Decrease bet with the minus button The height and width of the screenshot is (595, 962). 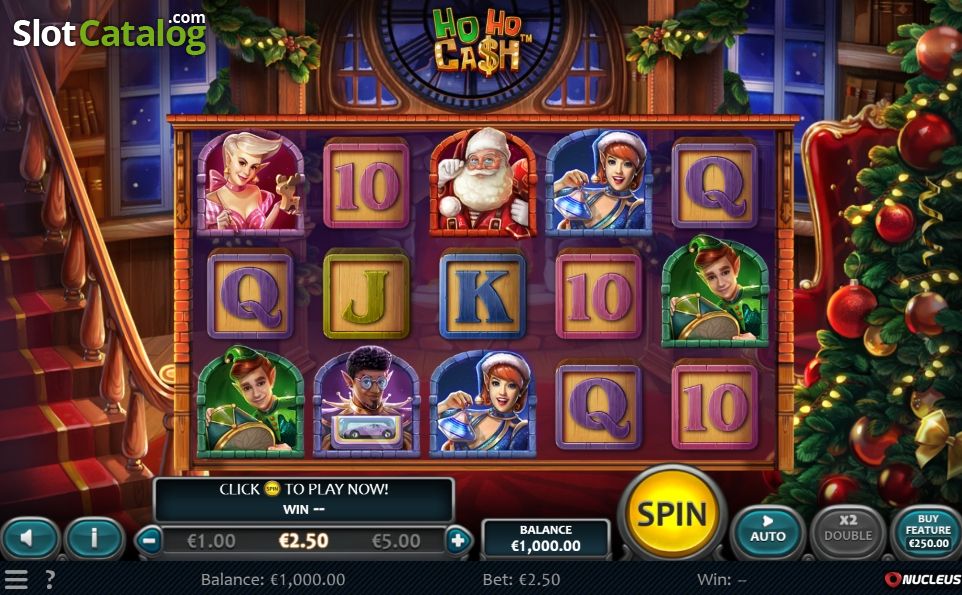point(149,541)
